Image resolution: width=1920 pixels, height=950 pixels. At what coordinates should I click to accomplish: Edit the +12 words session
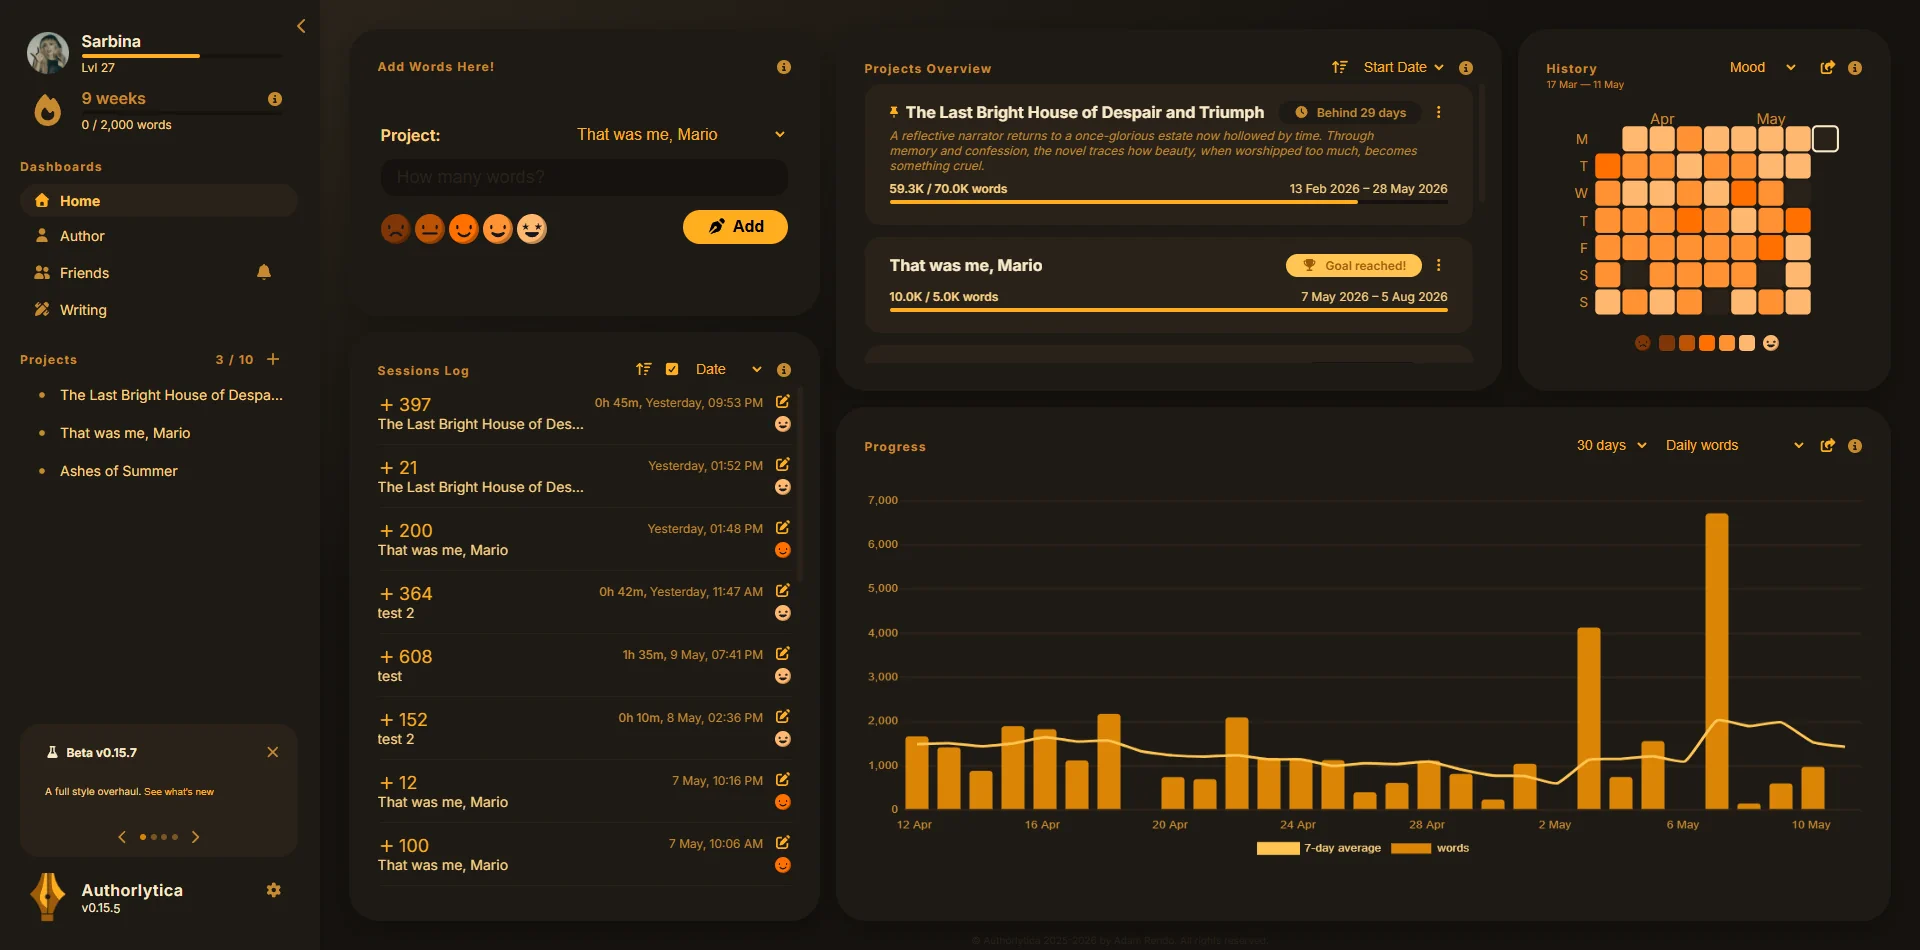[x=783, y=779]
